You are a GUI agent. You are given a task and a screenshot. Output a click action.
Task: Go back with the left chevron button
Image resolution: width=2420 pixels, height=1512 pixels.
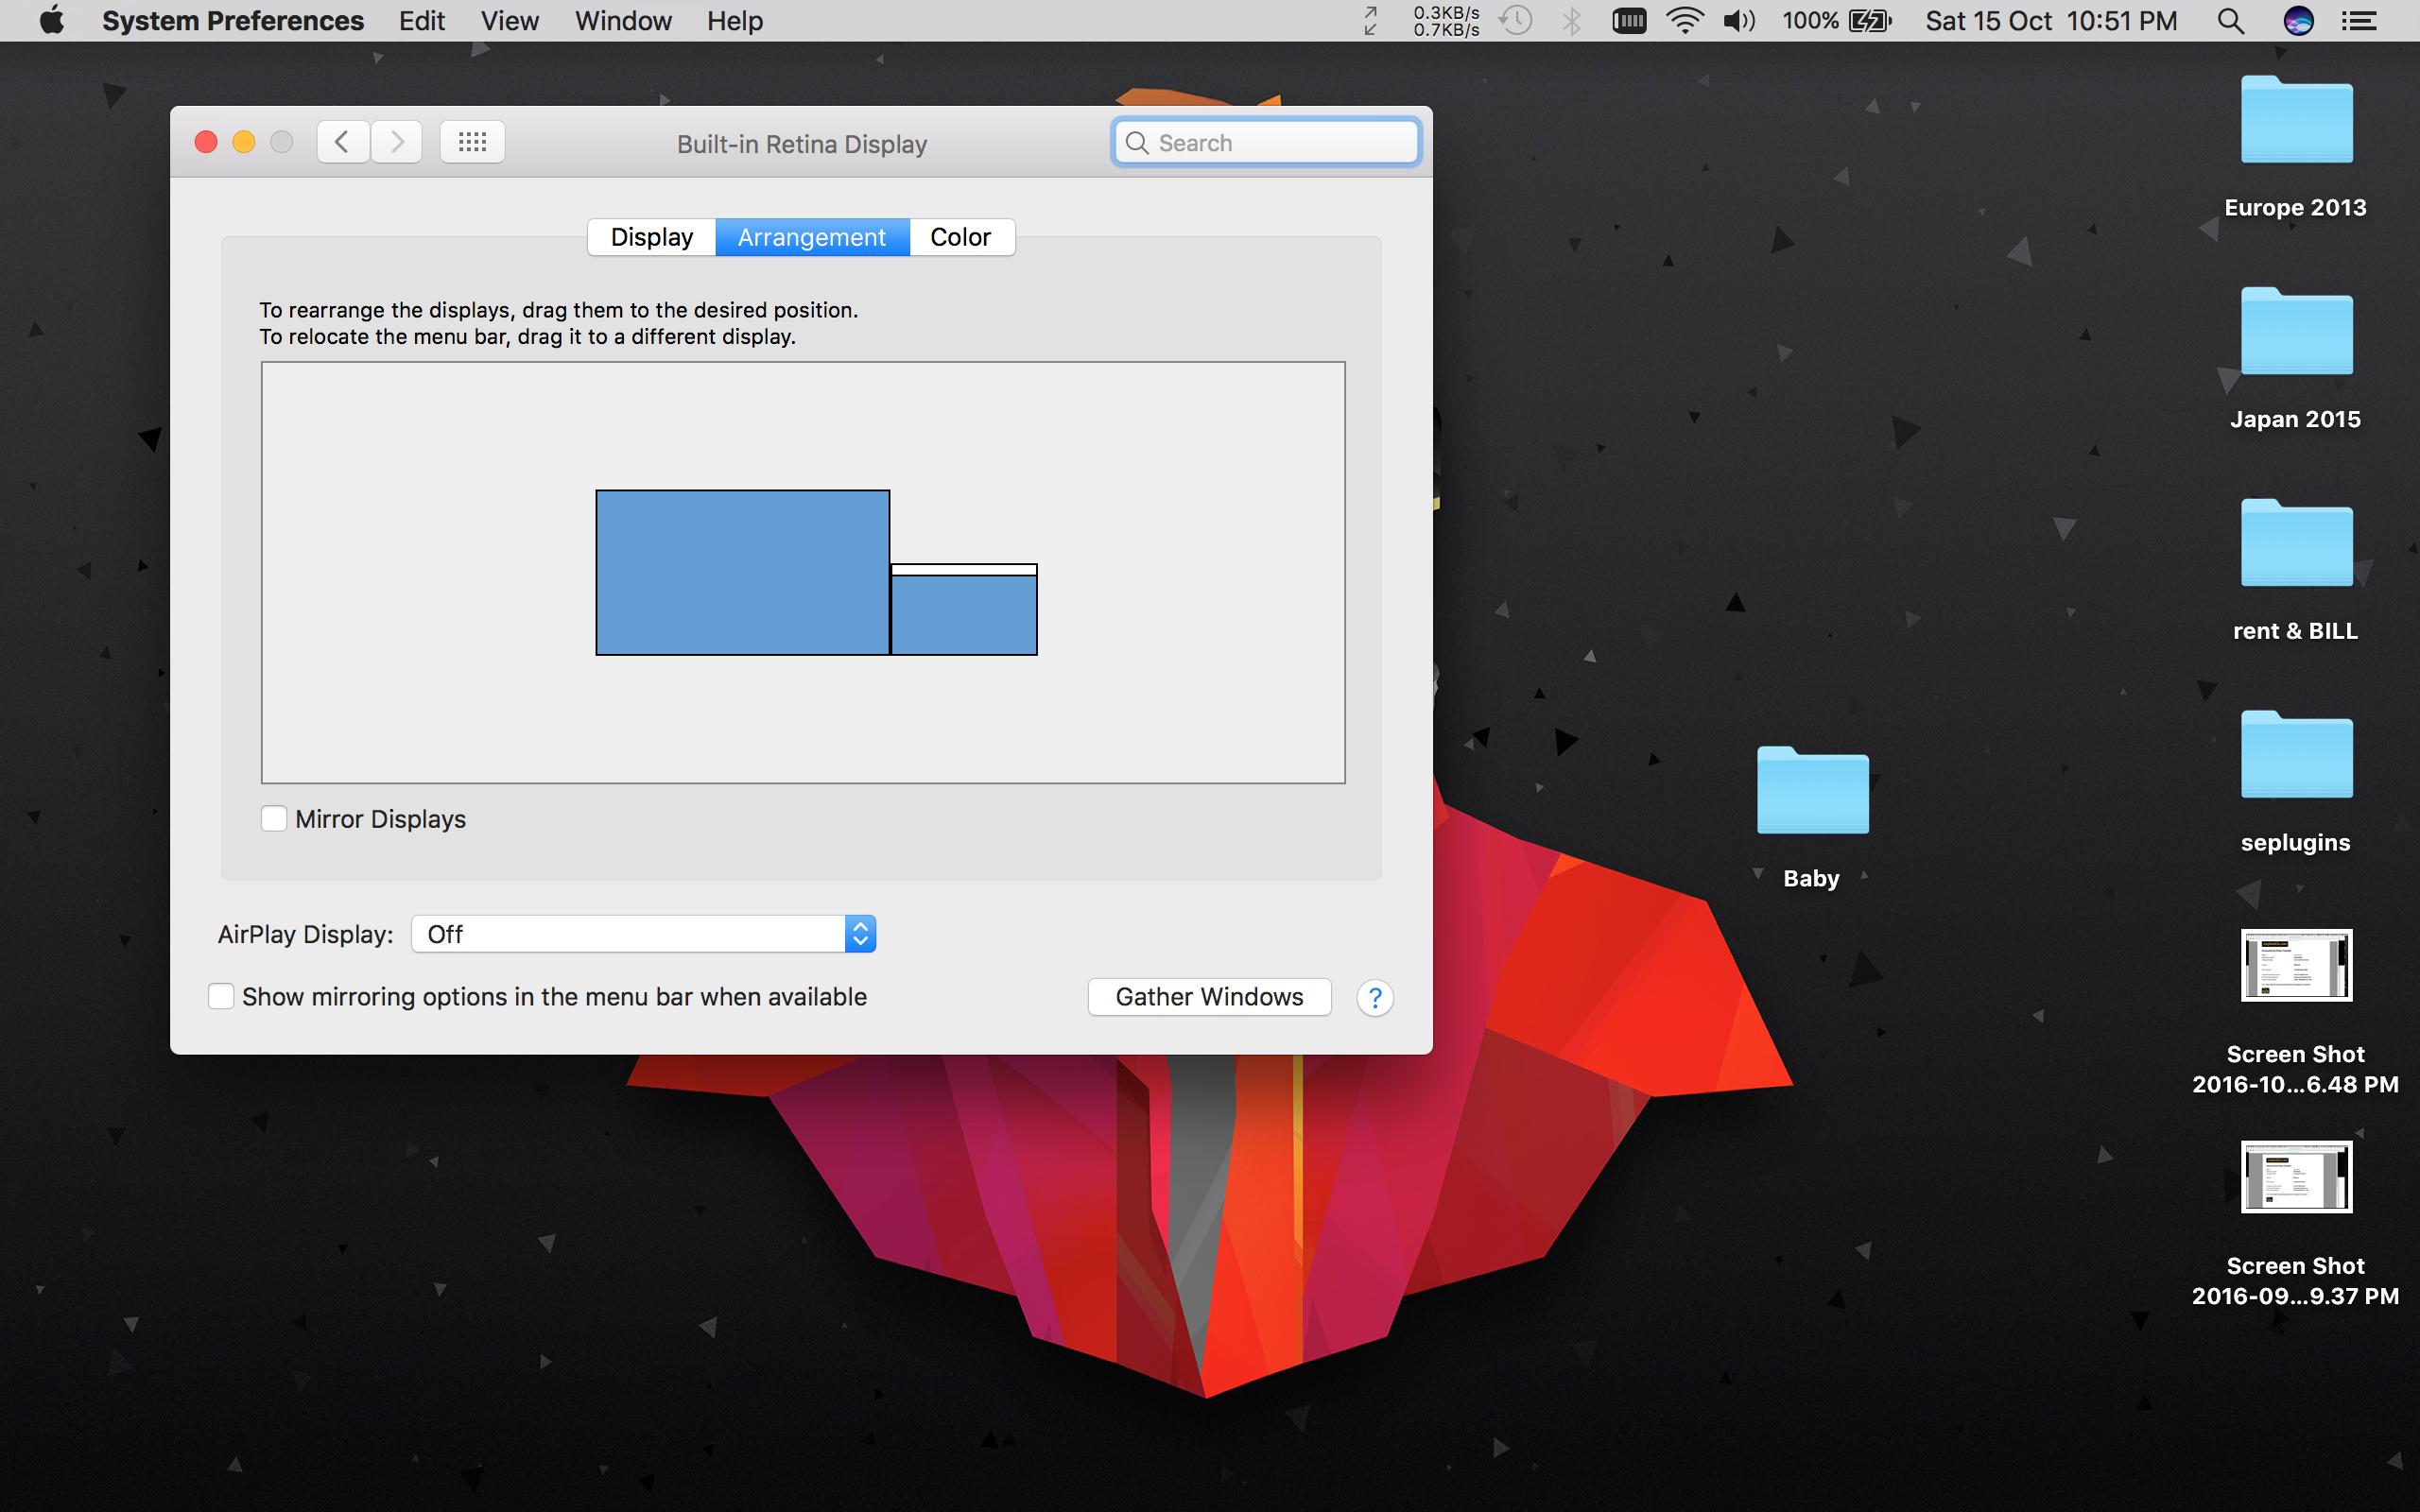[x=342, y=142]
